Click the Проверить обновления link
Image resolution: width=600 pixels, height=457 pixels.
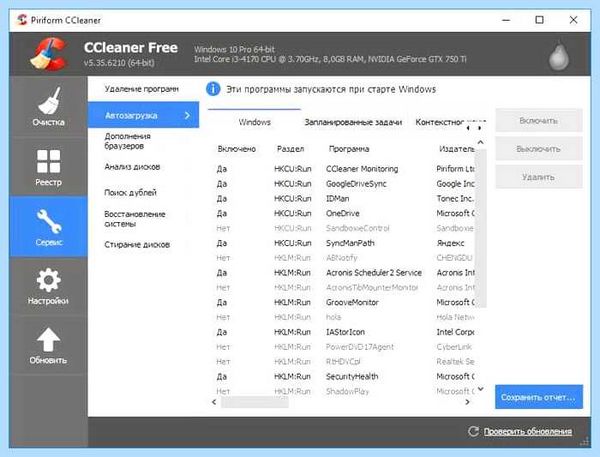[528, 431]
